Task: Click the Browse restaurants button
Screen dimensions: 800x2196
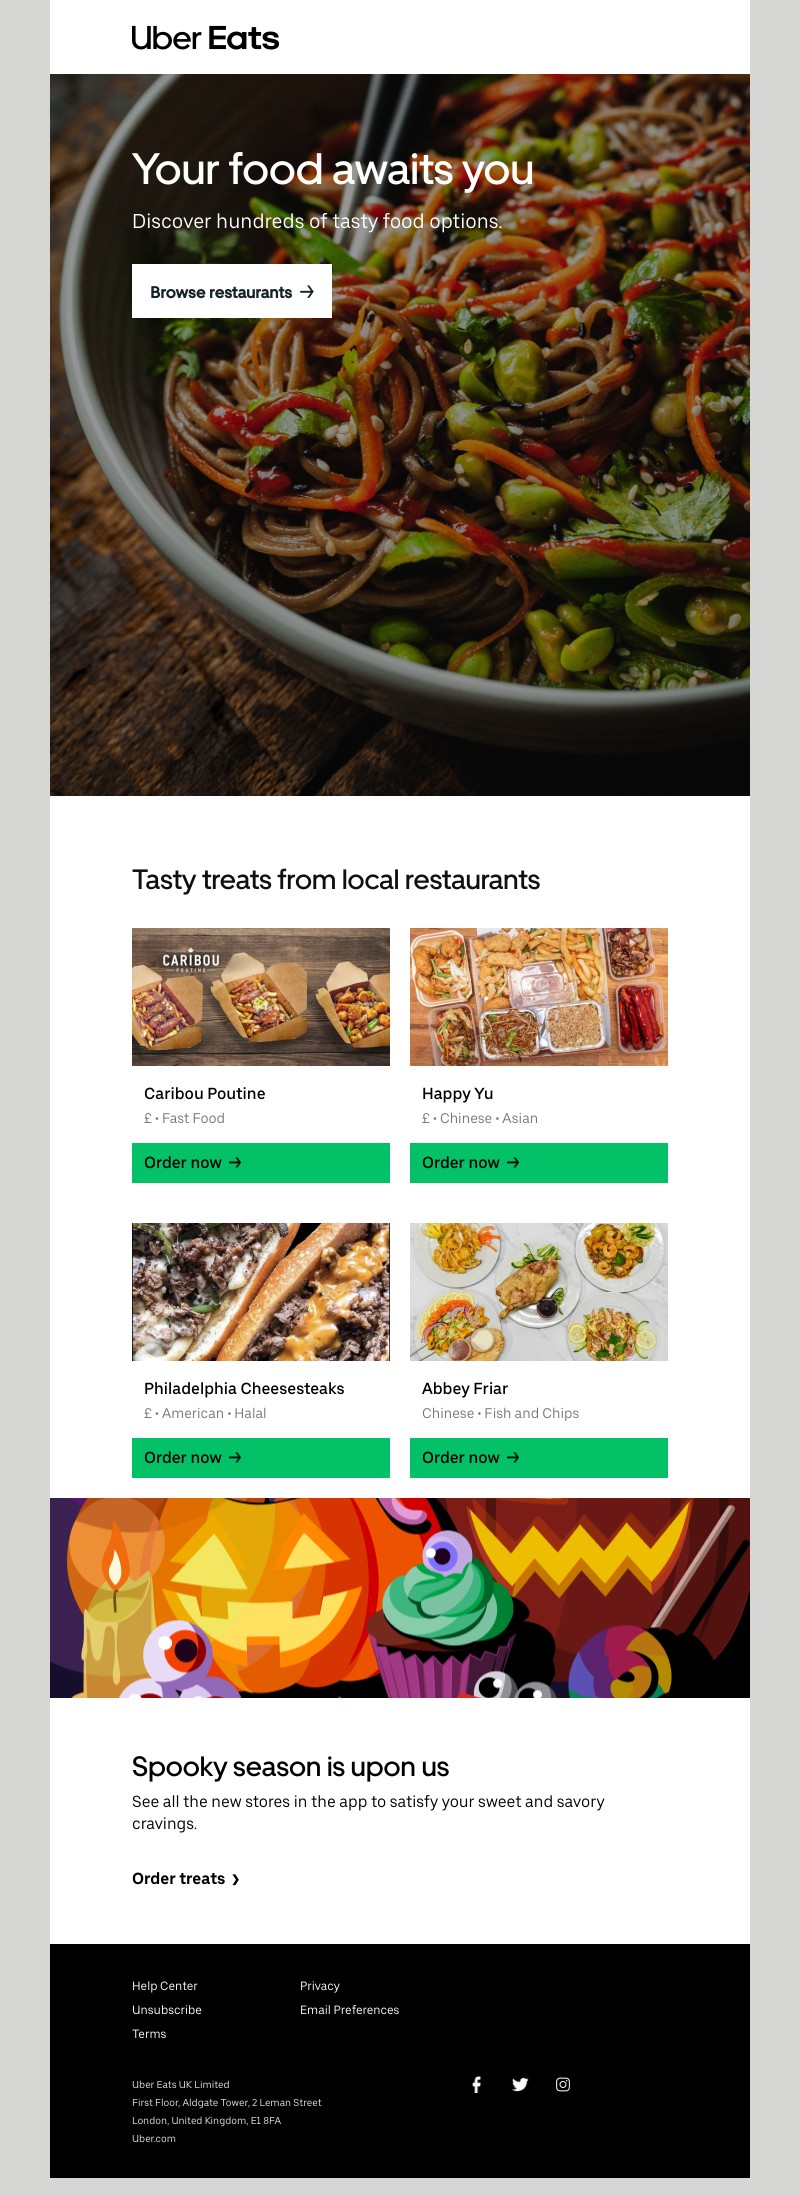Action: coord(232,292)
